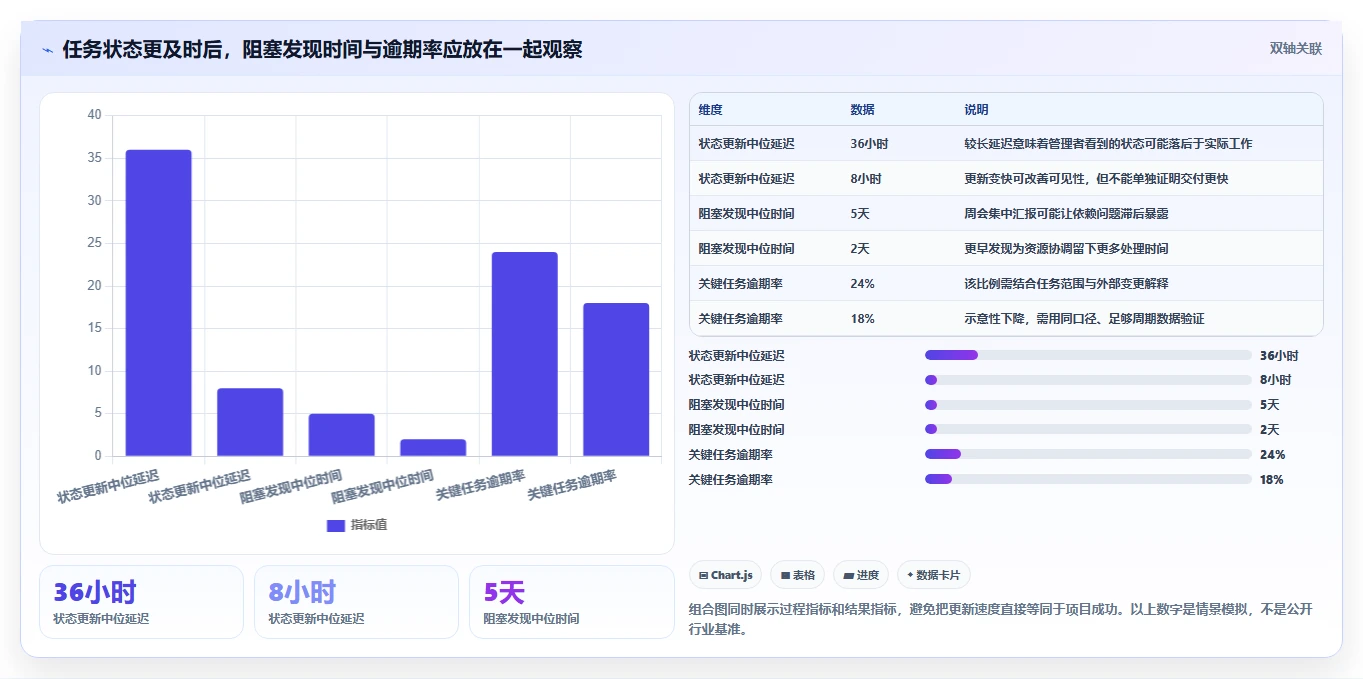1363x679 pixels.
Task: Click the progress bar labeled 5天
Action: tap(1088, 405)
